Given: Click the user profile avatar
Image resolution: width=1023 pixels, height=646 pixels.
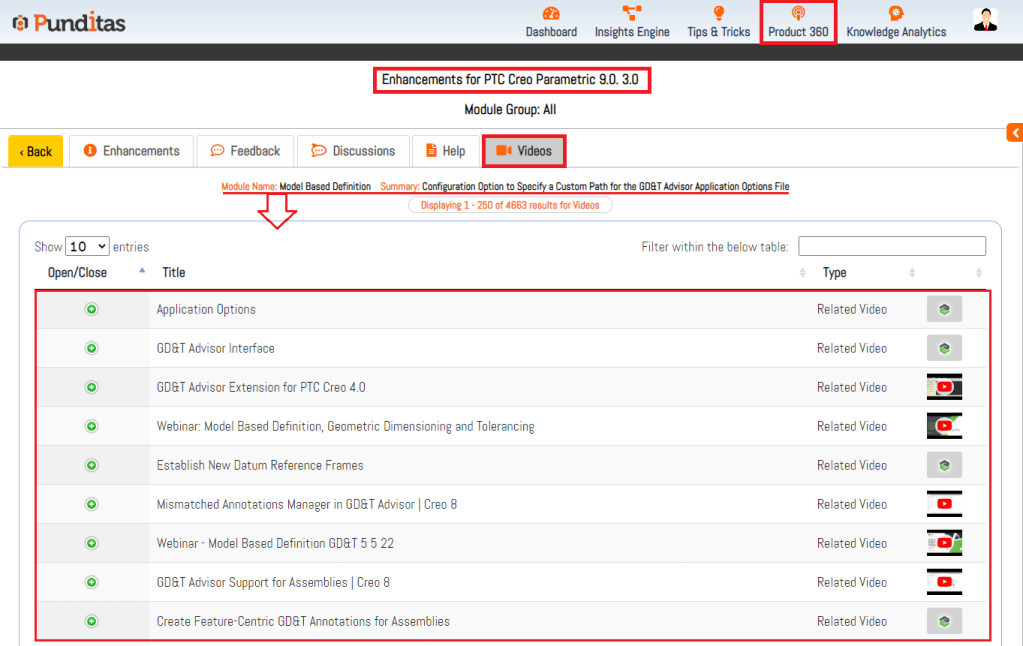Looking at the screenshot, I should coord(985,20).
